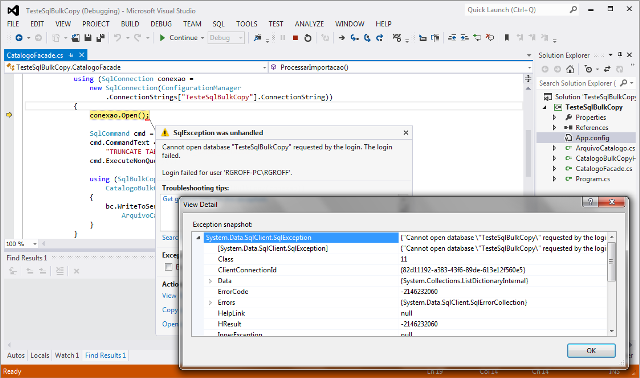Select ArquivoCatalogo.cs in Solution Explorer

(x=605, y=148)
